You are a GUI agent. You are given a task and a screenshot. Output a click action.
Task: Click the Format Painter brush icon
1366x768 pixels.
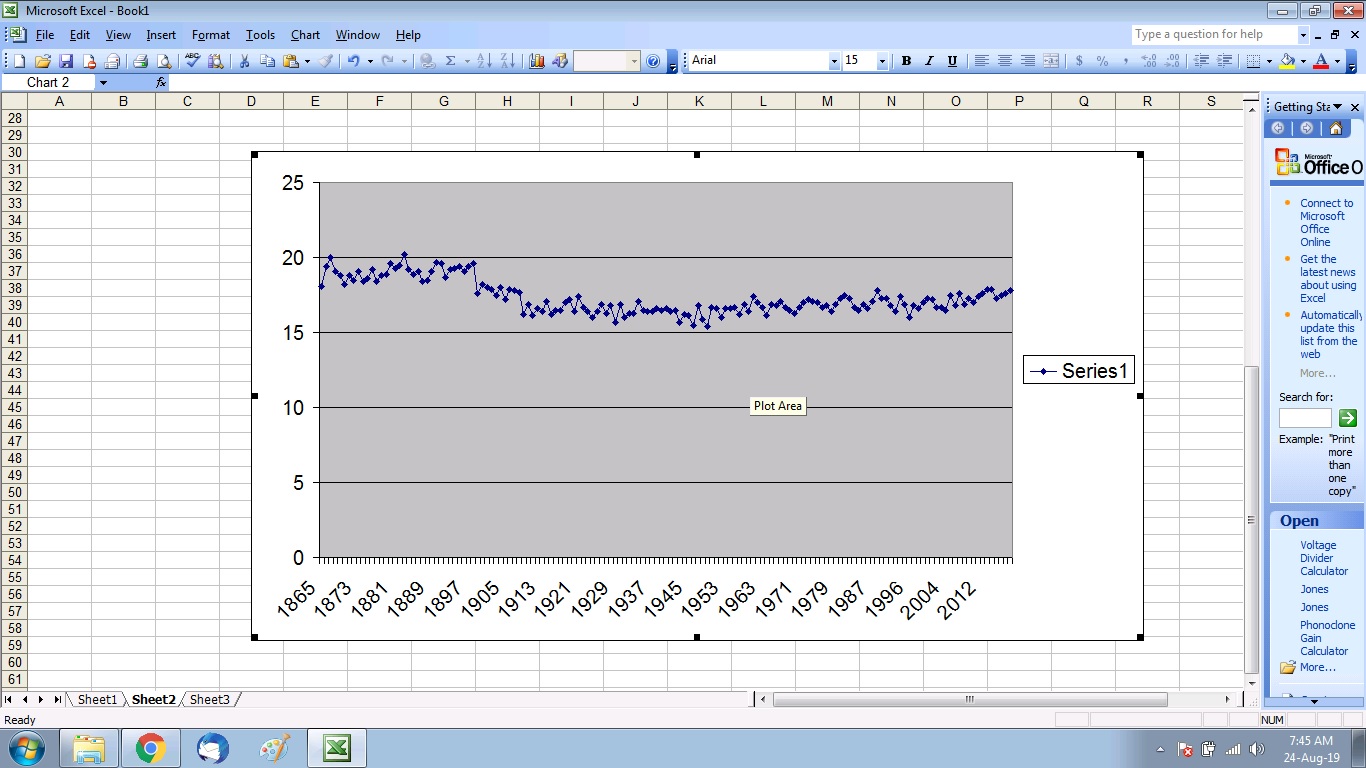pyautogui.click(x=326, y=61)
